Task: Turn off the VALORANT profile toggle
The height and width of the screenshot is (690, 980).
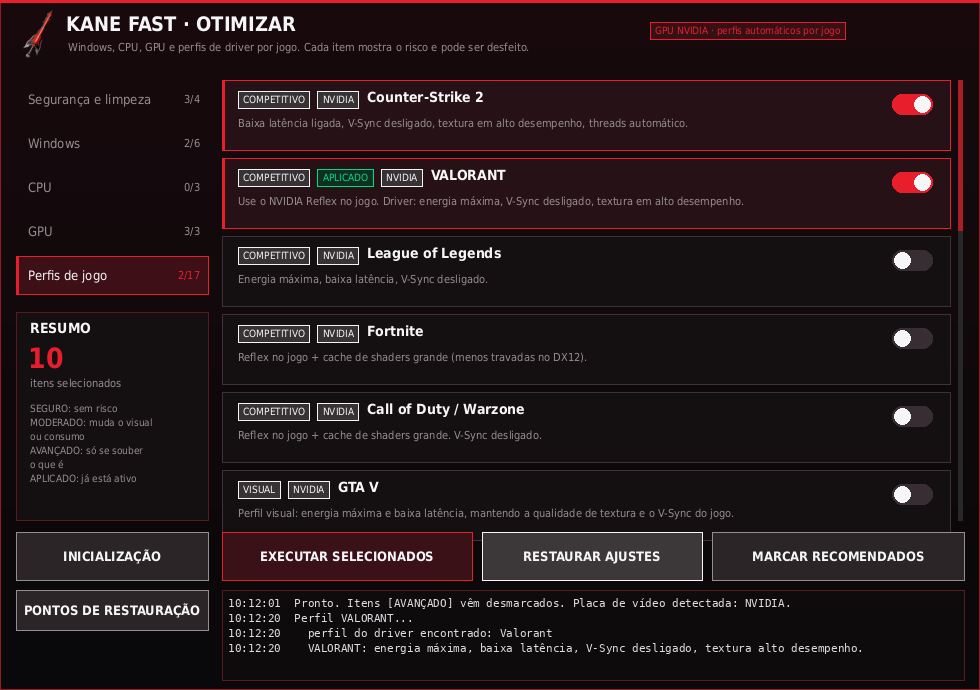Action: (x=912, y=182)
